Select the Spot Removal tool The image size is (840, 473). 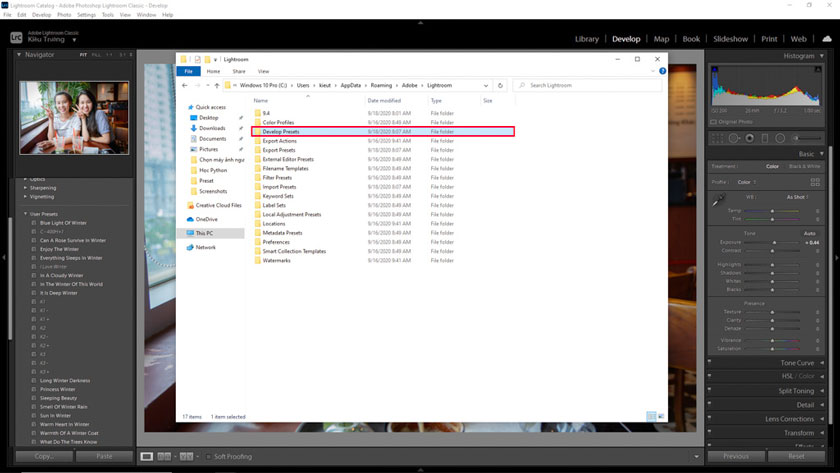[x=734, y=138]
